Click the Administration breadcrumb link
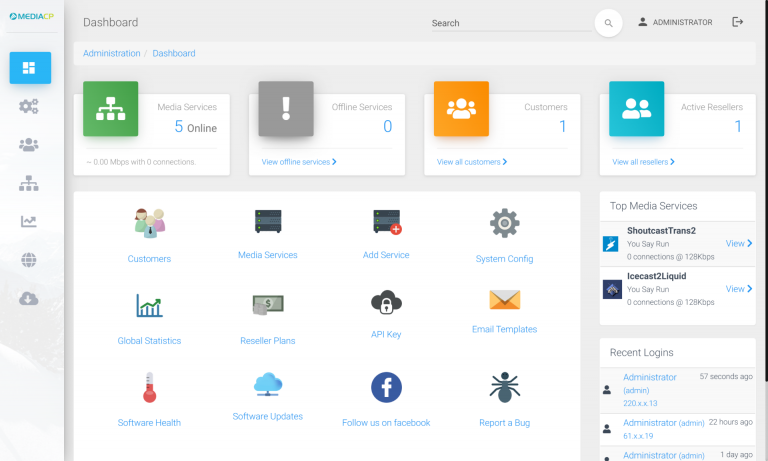Viewport: 768px width, 461px height. pos(111,53)
